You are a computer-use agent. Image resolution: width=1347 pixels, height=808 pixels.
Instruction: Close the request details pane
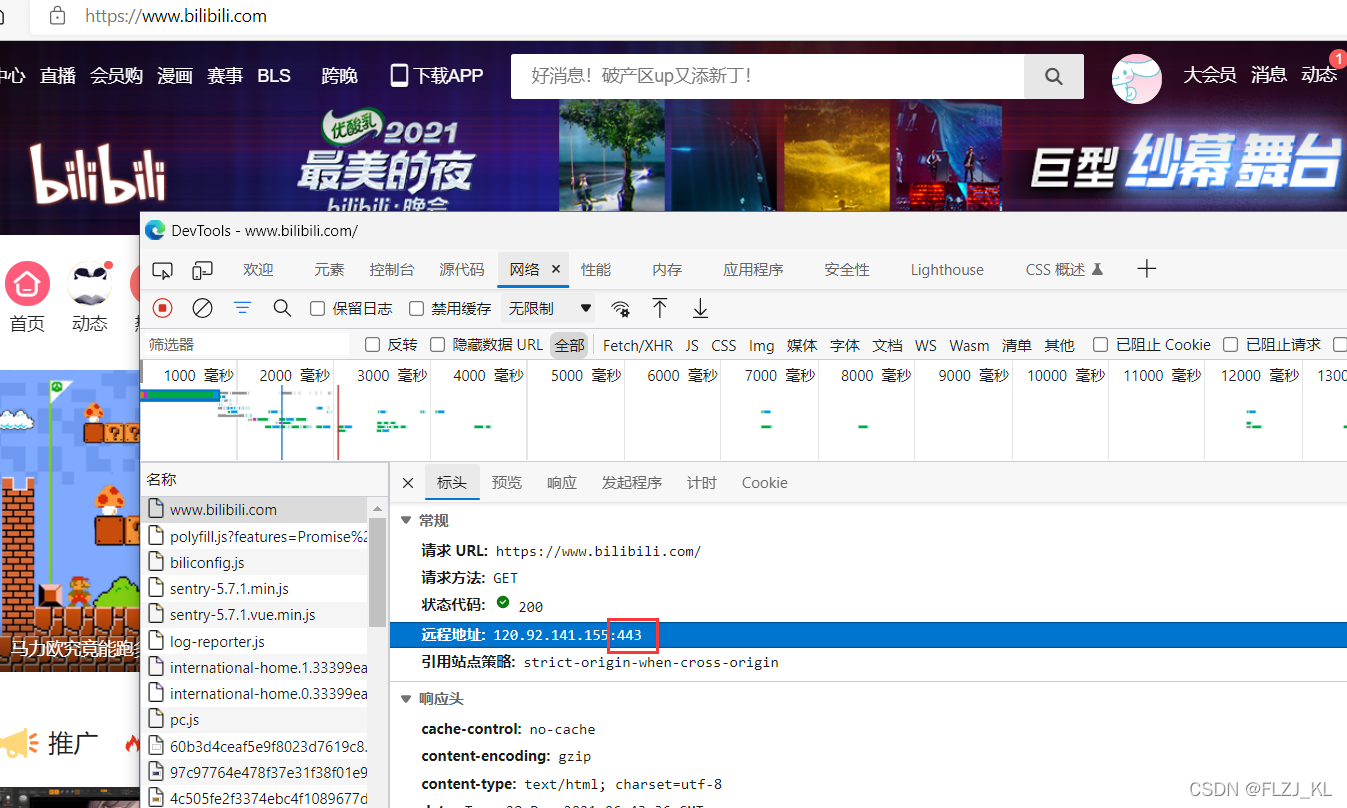[x=408, y=483]
